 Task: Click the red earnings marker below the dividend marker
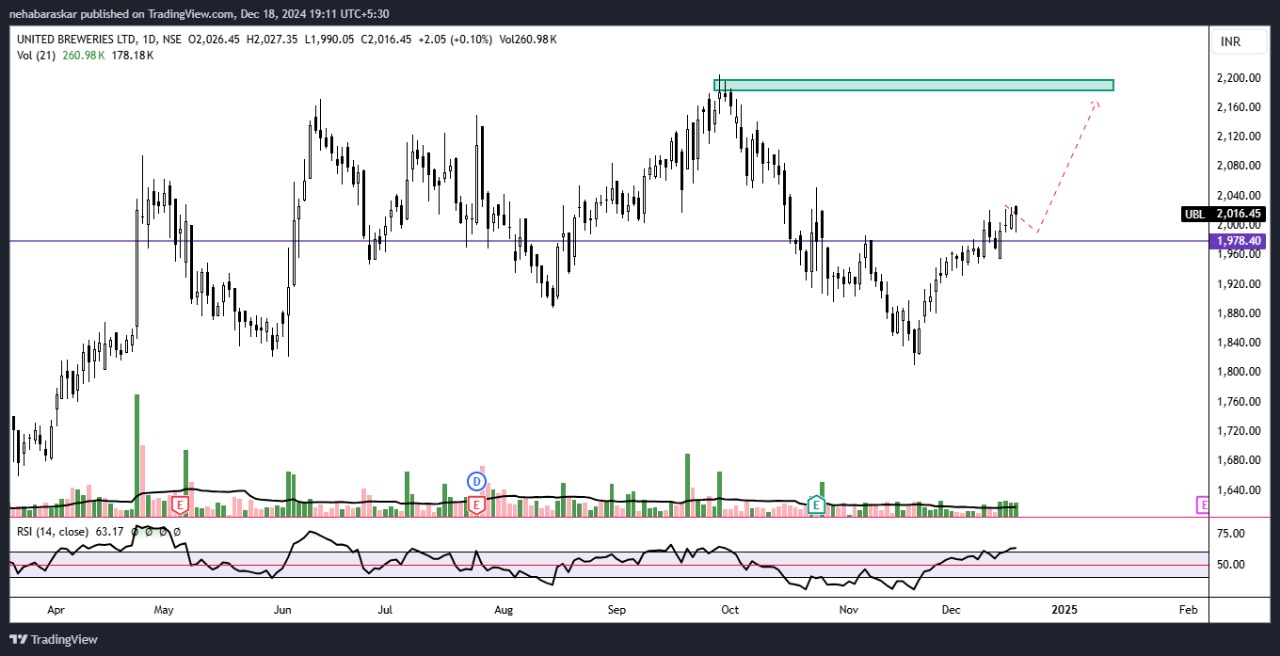pyautogui.click(x=476, y=505)
